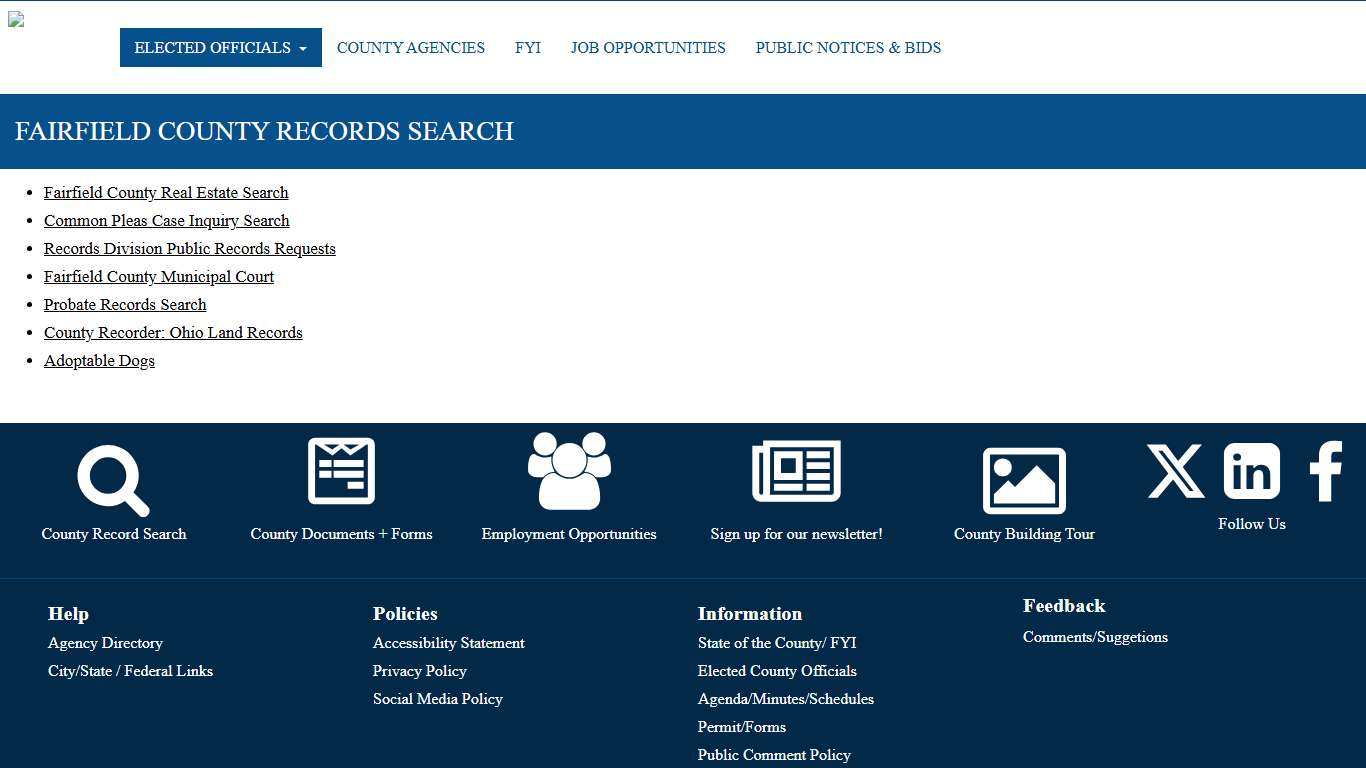Image resolution: width=1366 pixels, height=768 pixels.
Task: Select County Agencies in the navigation
Action: 410,47
